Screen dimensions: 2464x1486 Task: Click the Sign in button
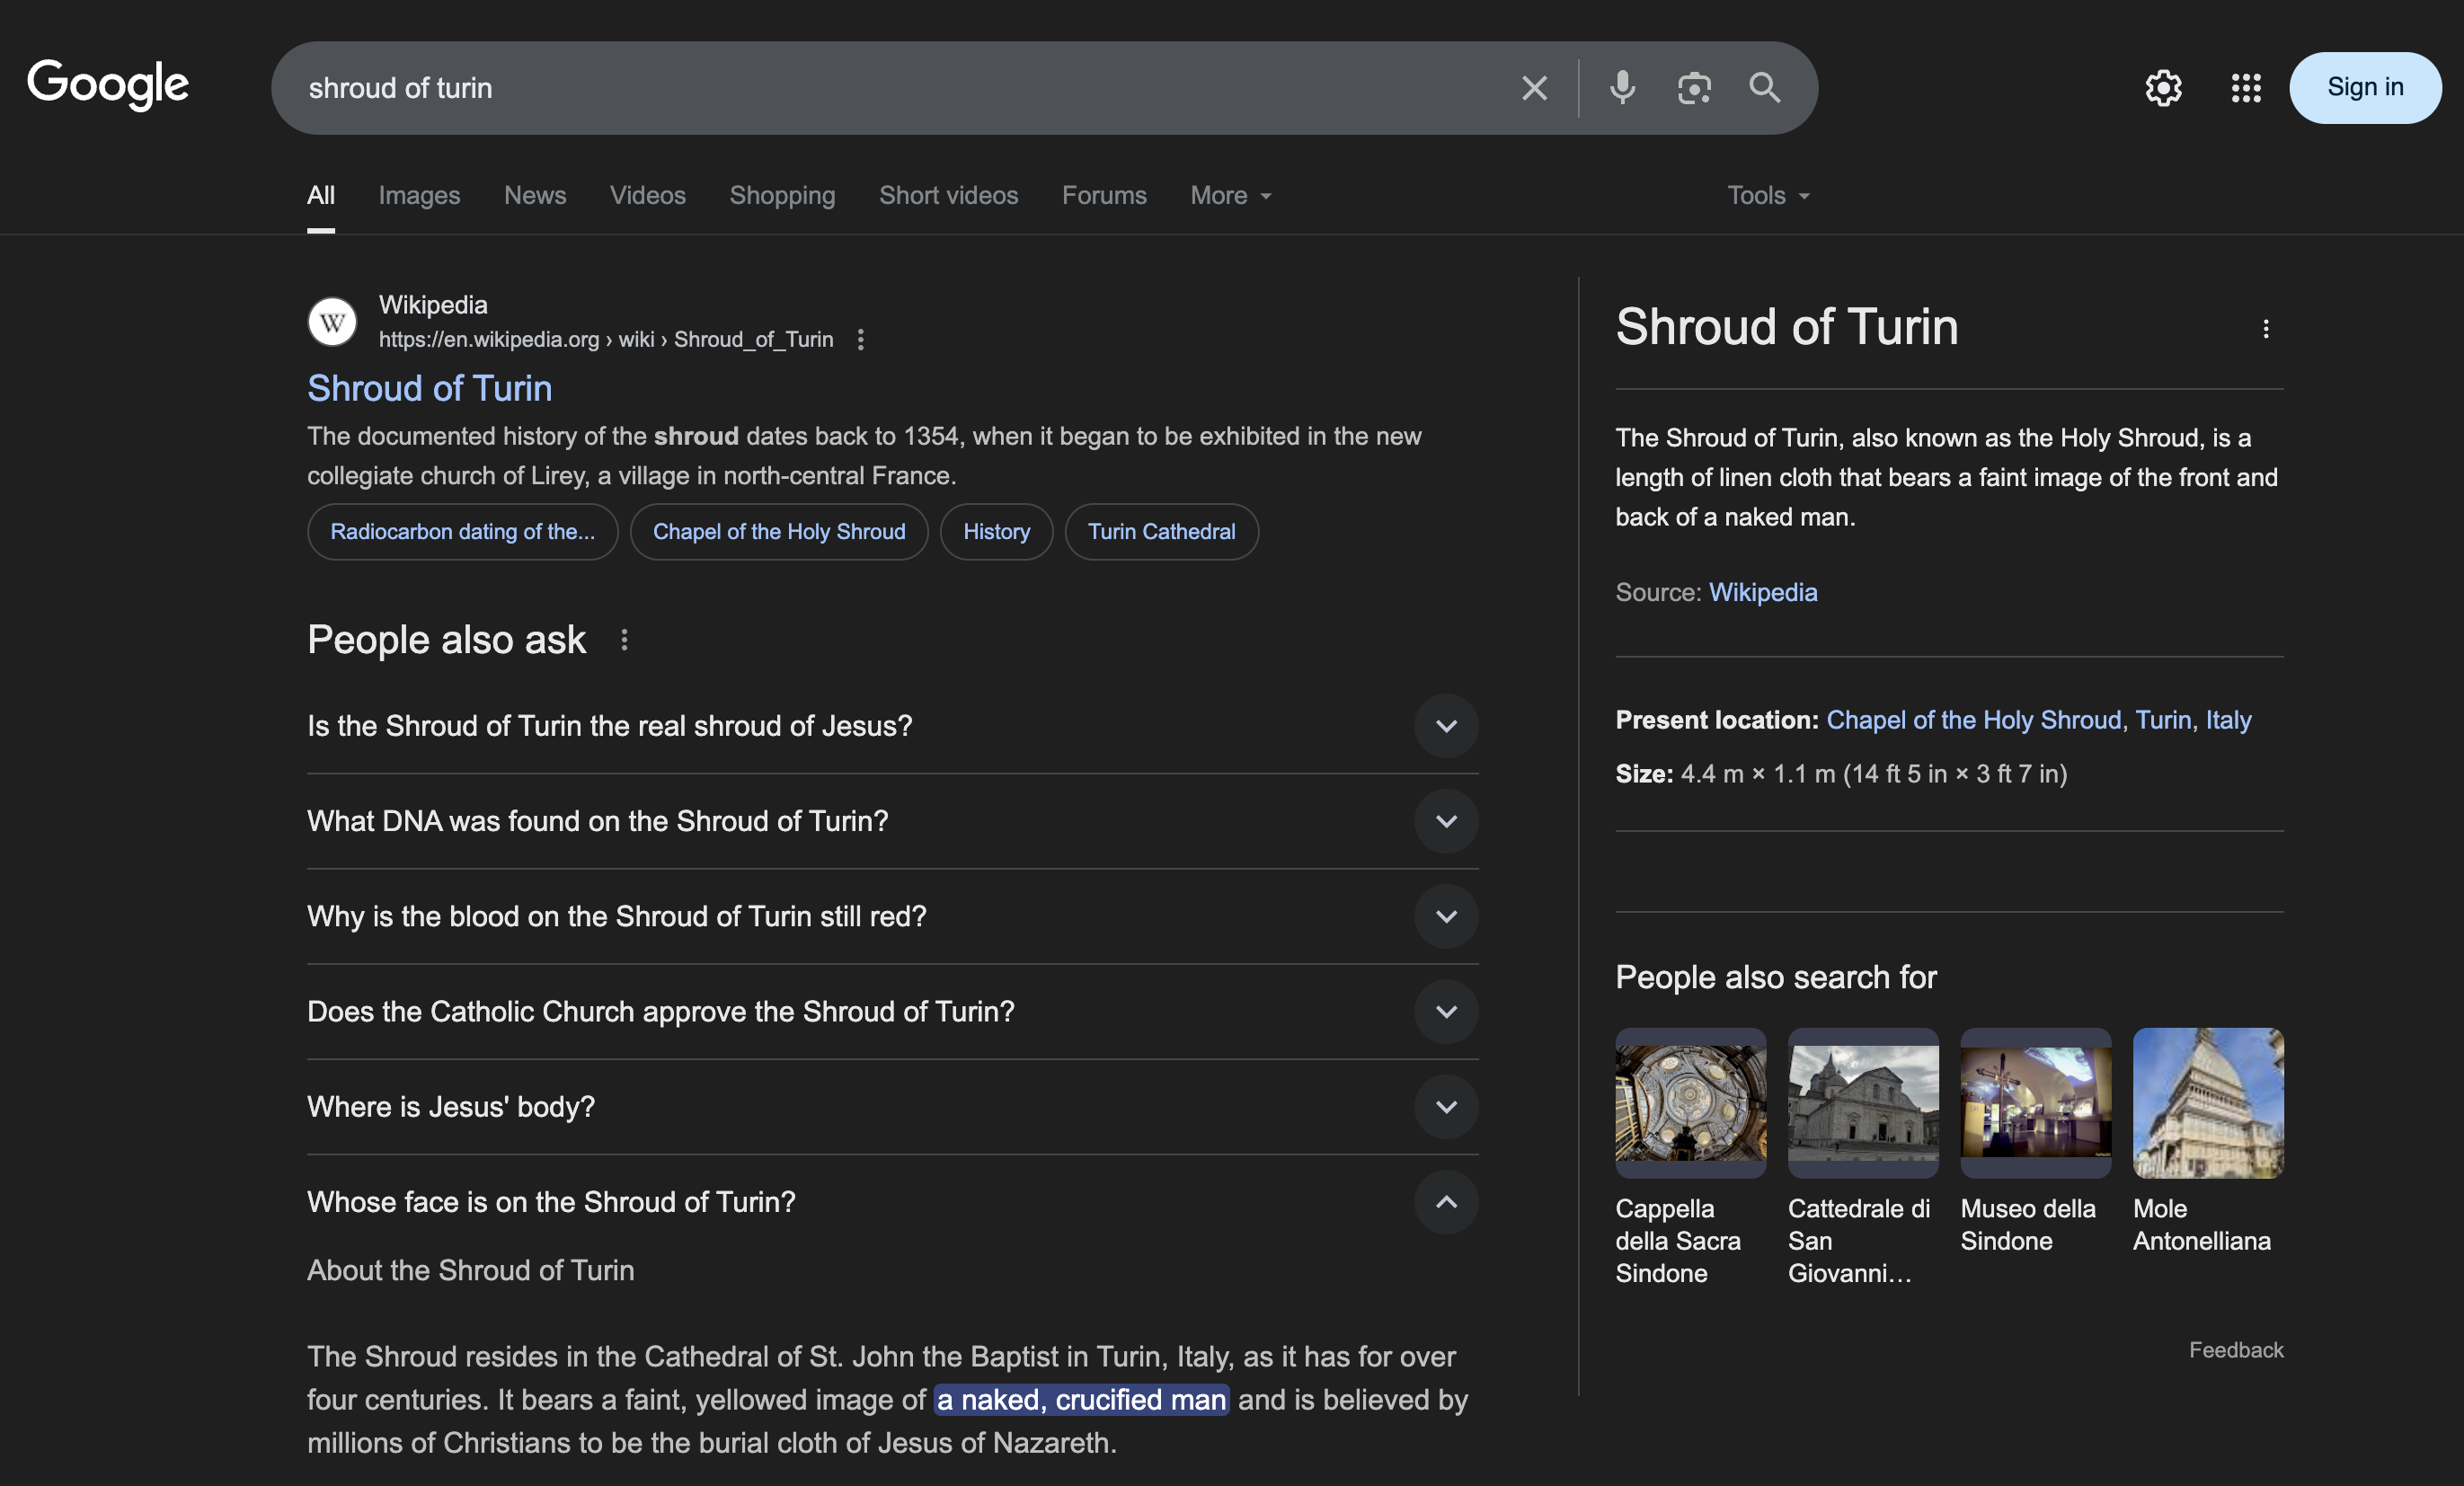[2364, 88]
